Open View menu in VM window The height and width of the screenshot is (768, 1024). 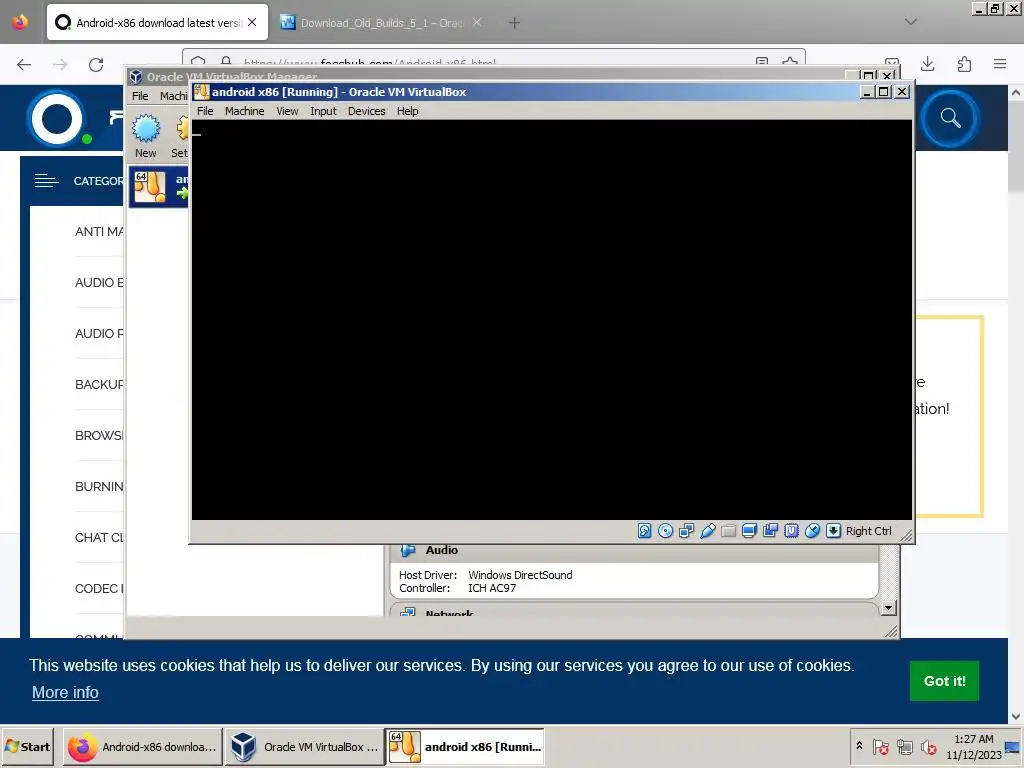coord(287,111)
